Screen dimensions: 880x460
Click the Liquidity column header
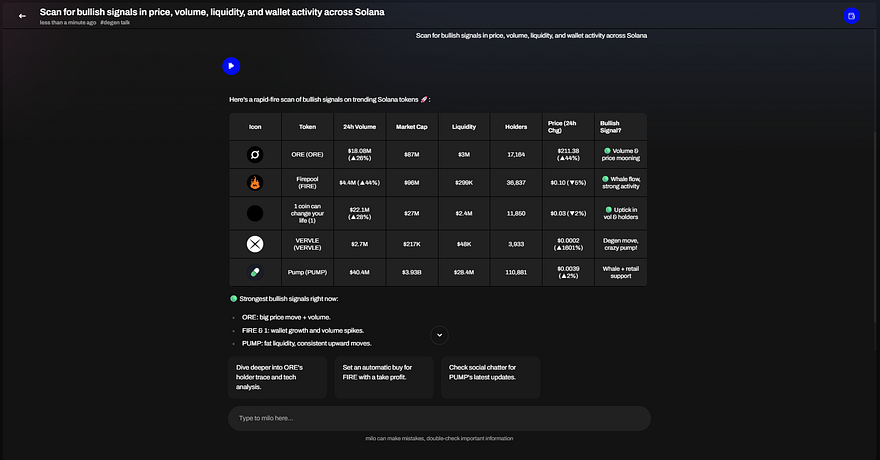point(464,127)
